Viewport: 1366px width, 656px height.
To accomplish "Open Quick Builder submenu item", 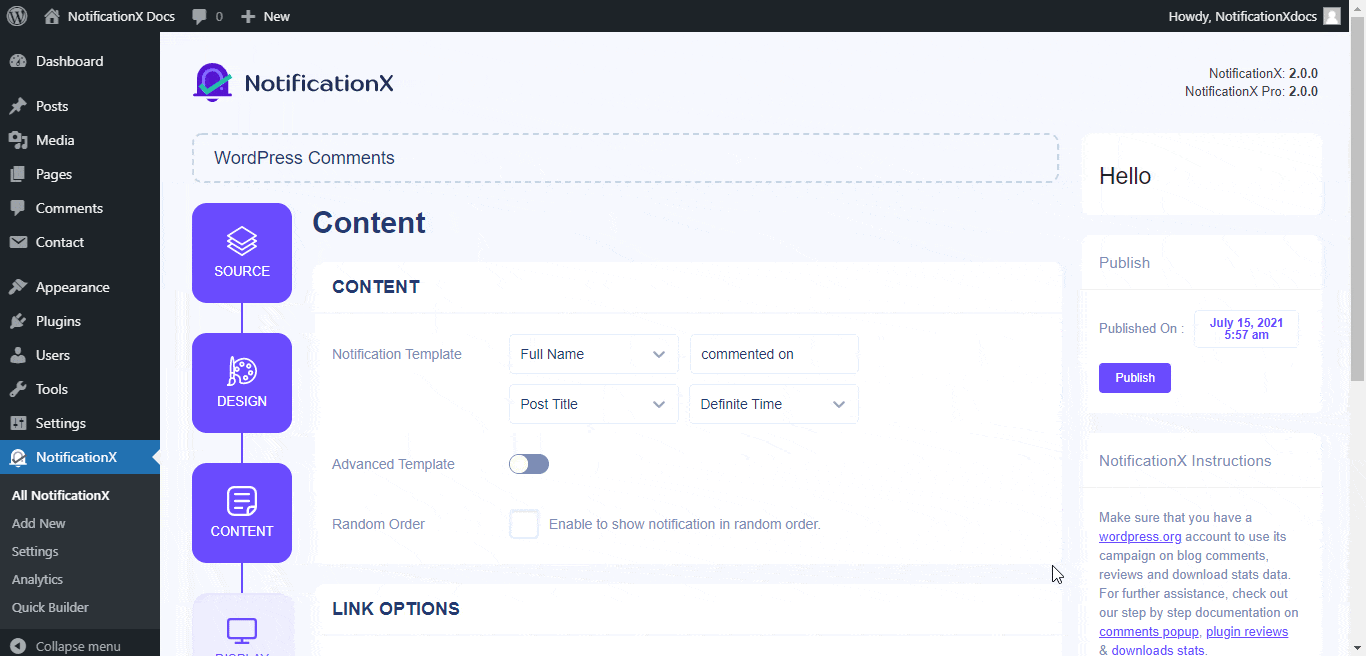I will pyautogui.click(x=50, y=607).
